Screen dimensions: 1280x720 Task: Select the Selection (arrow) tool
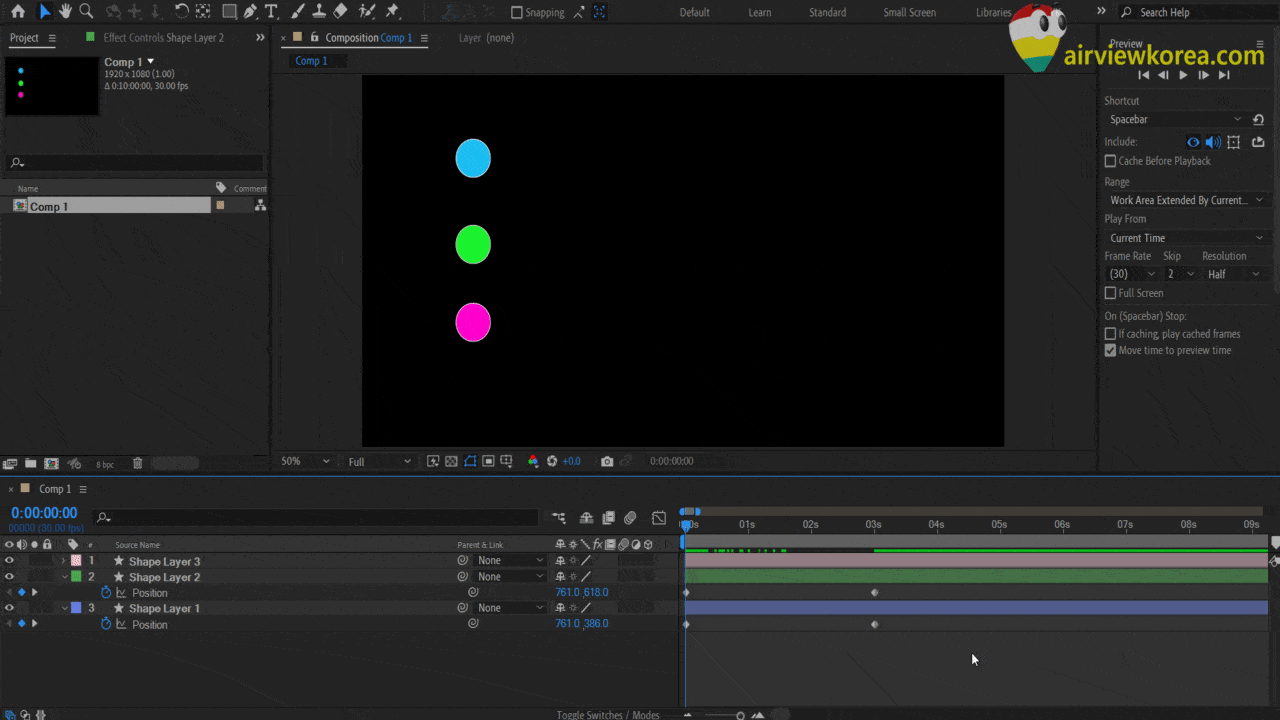click(44, 12)
